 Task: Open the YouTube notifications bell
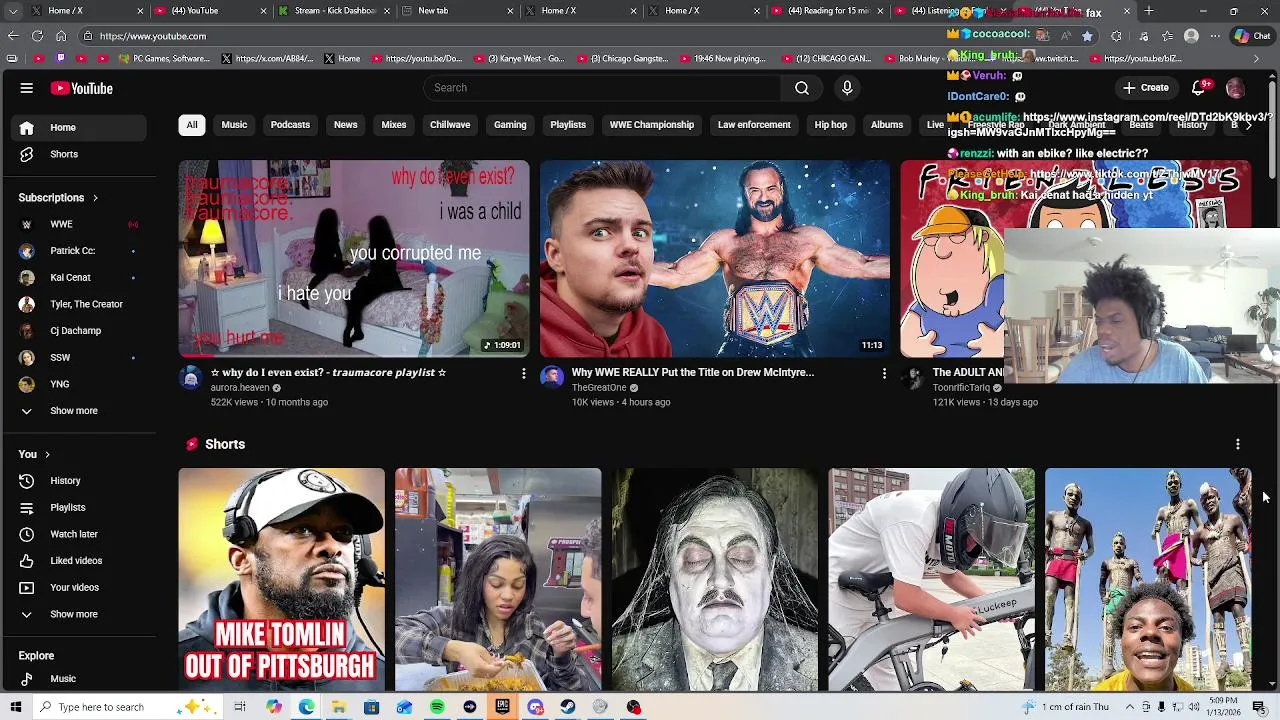point(1199,88)
